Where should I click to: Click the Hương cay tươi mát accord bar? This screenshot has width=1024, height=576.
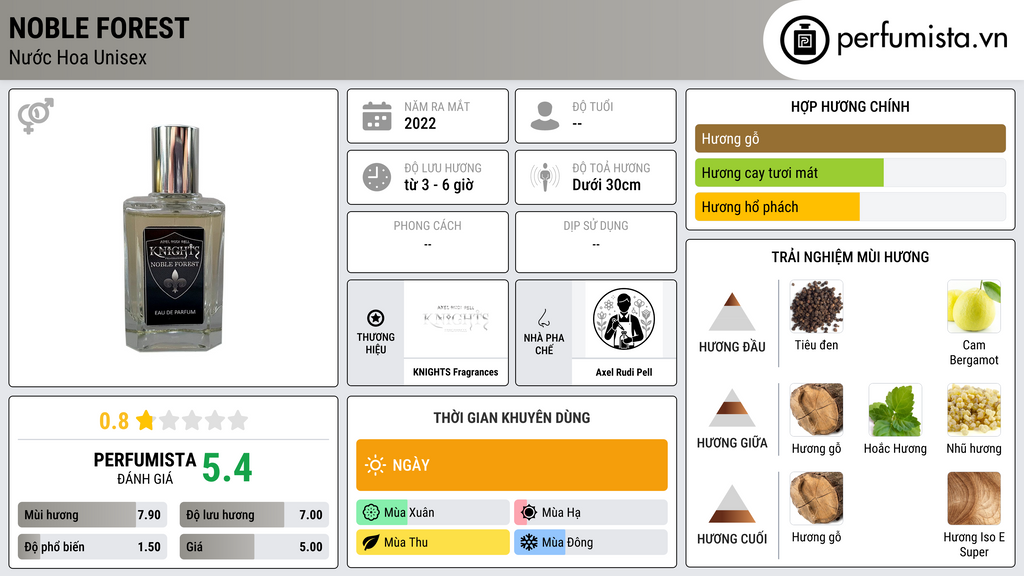(x=850, y=173)
